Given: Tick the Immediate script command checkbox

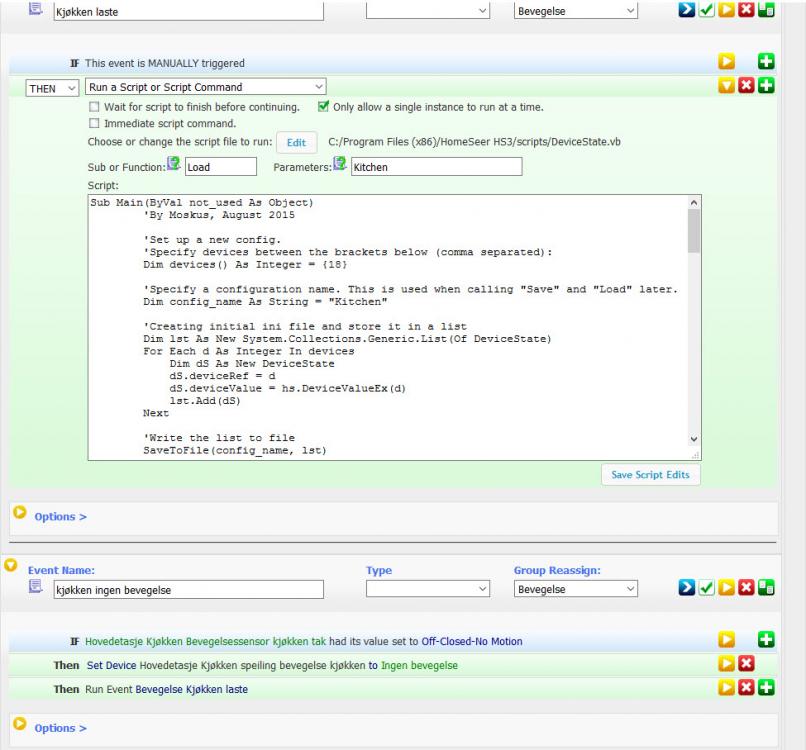Looking at the screenshot, I should [95, 123].
